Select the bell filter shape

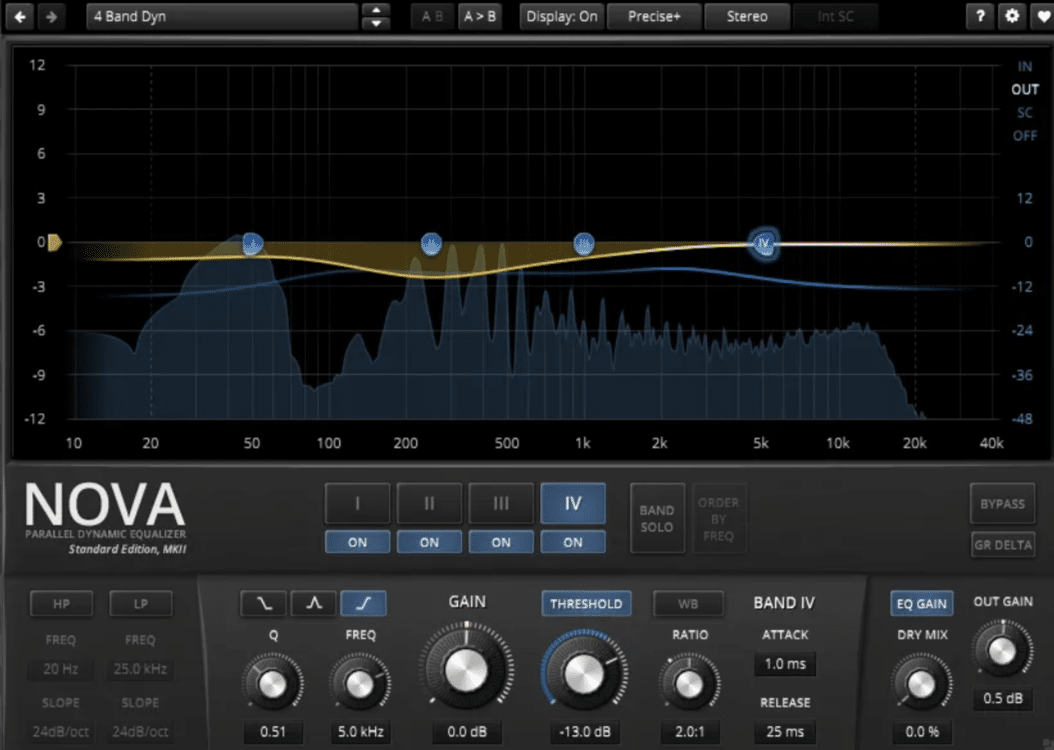coord(313,603)
